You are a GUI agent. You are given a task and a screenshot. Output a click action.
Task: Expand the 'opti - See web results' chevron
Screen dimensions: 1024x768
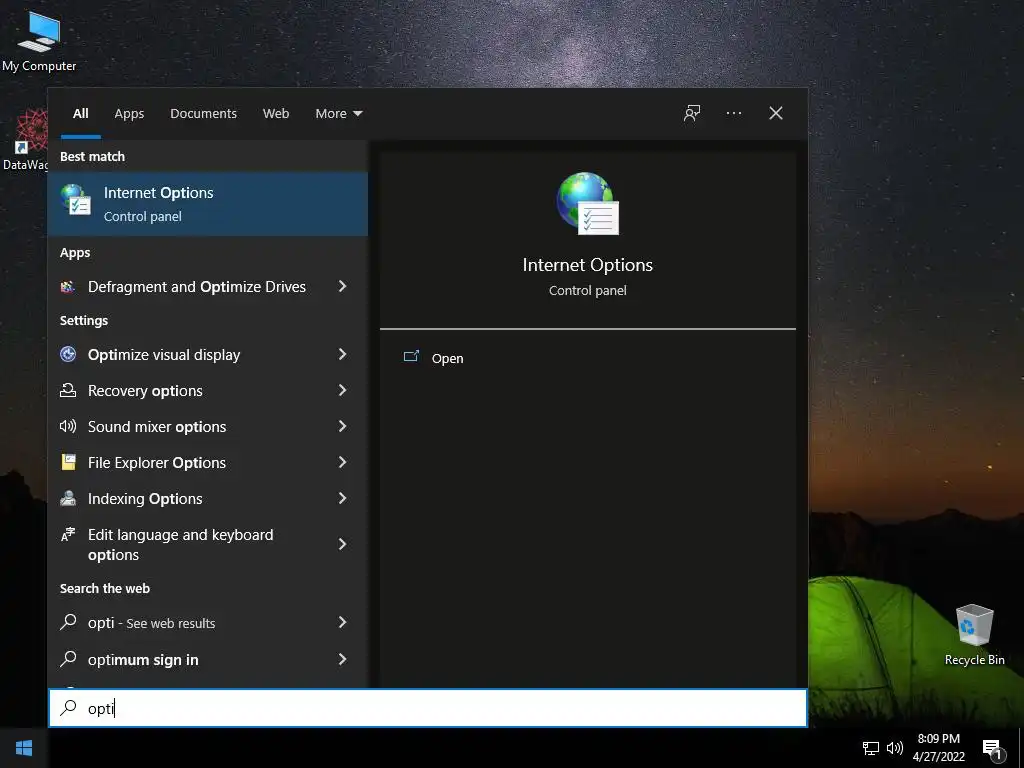(342, 622)
